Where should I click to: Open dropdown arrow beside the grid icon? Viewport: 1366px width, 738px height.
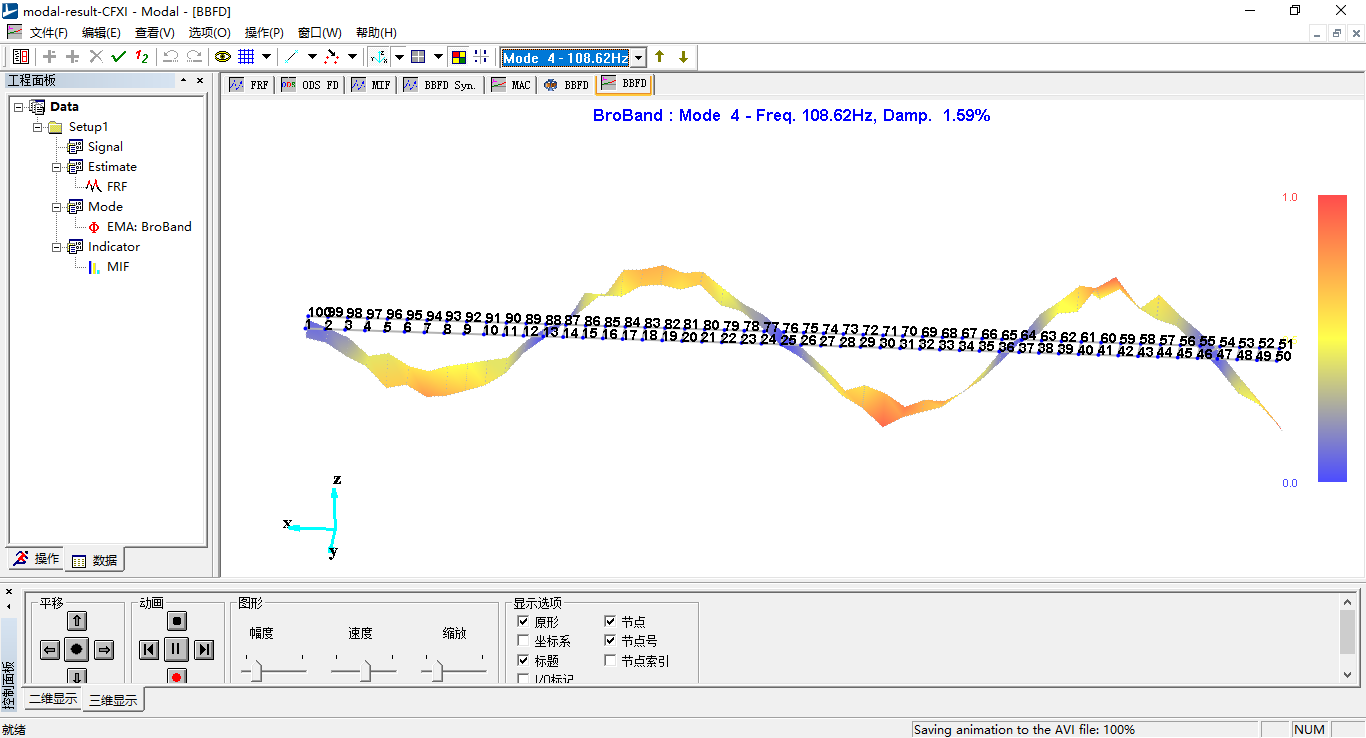[267, 57]
